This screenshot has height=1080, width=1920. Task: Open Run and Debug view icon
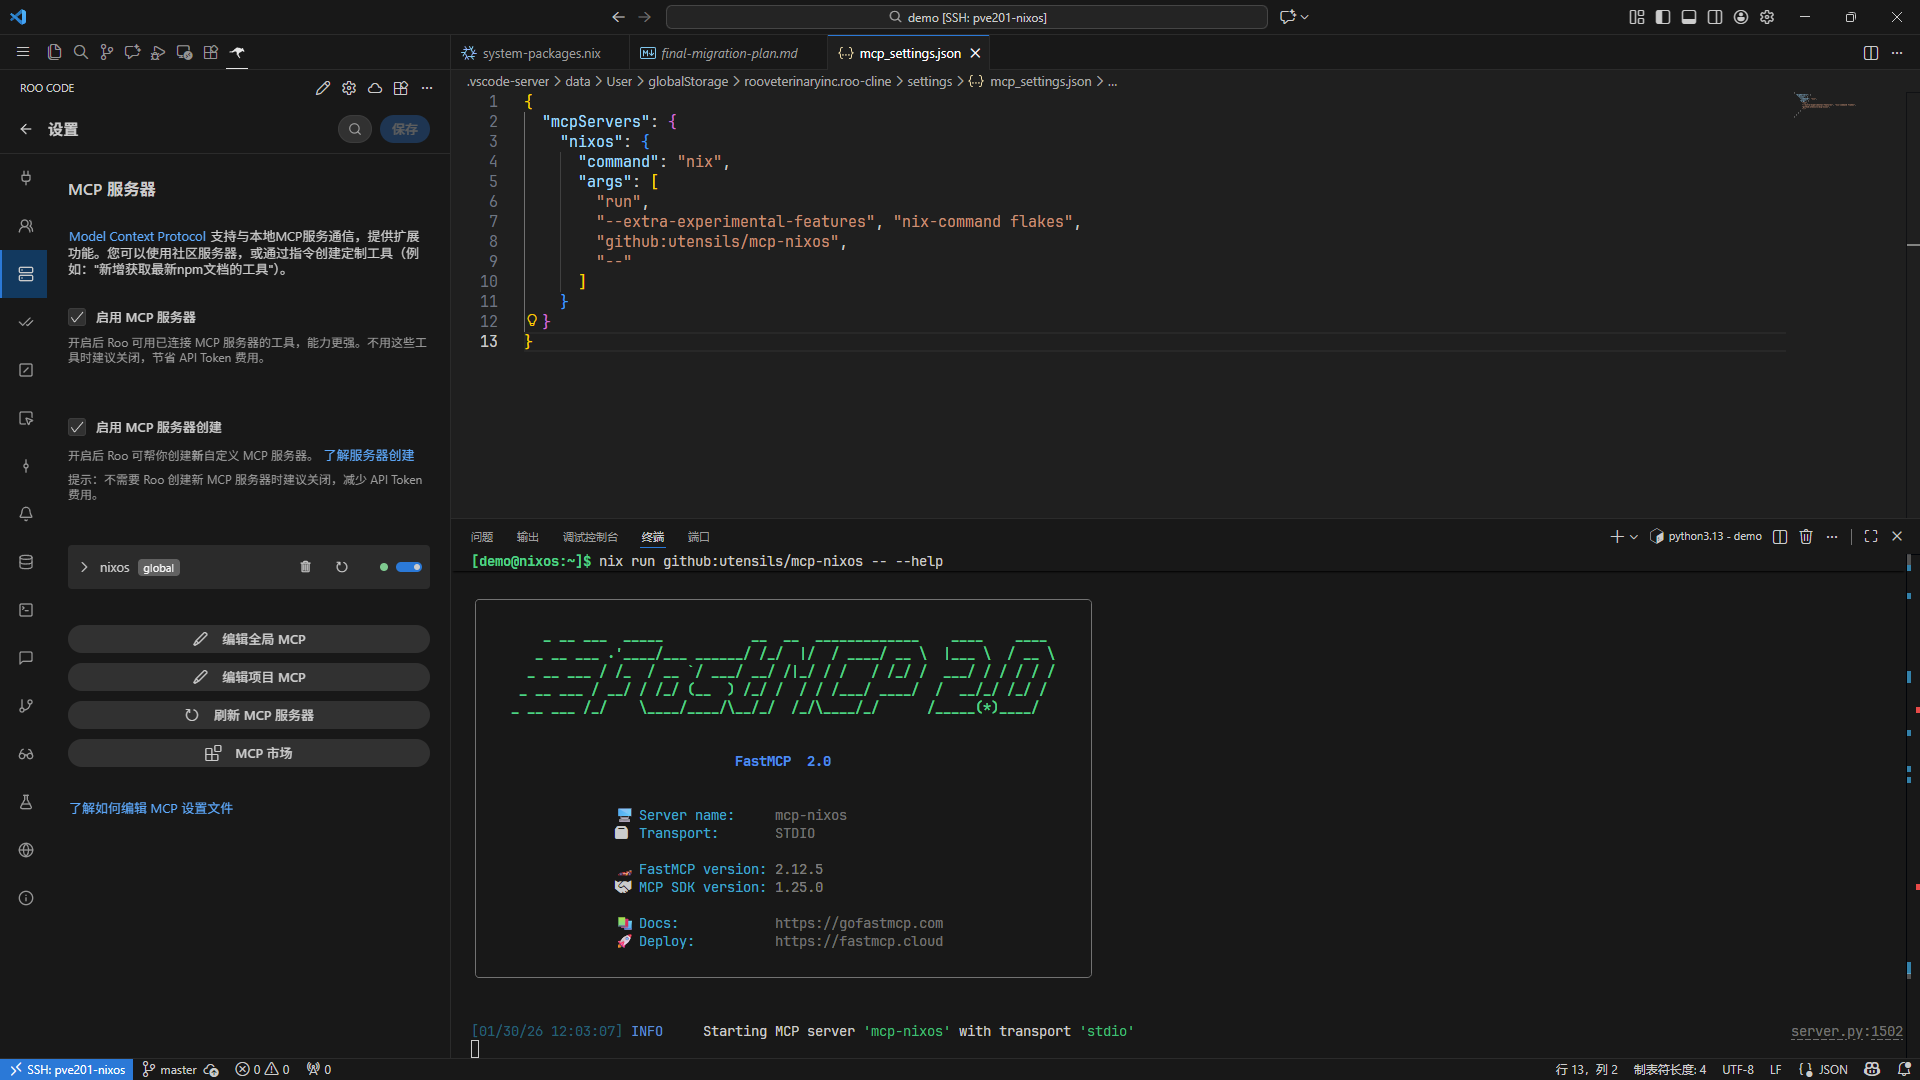pos(158,52)
